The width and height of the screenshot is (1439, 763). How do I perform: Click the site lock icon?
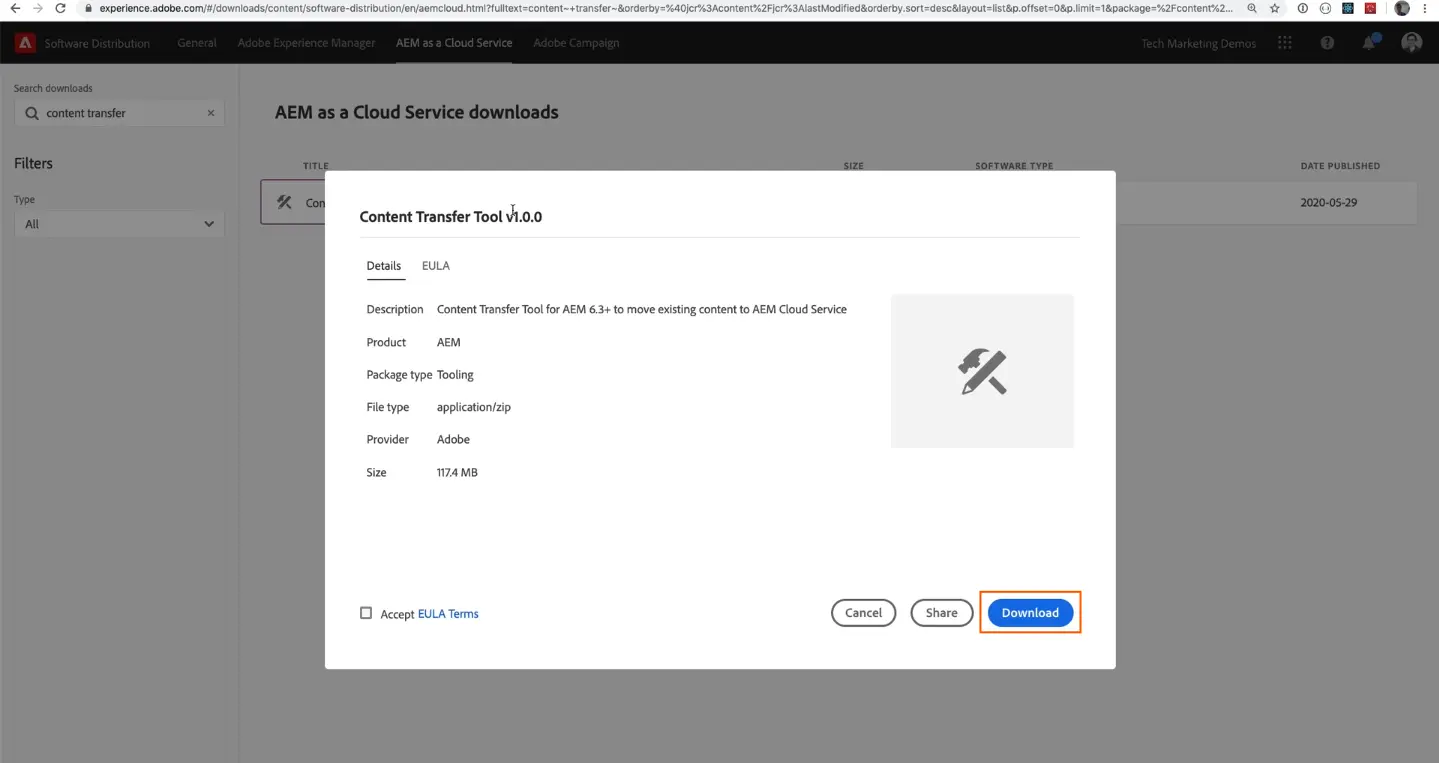(x=88, y=8)
